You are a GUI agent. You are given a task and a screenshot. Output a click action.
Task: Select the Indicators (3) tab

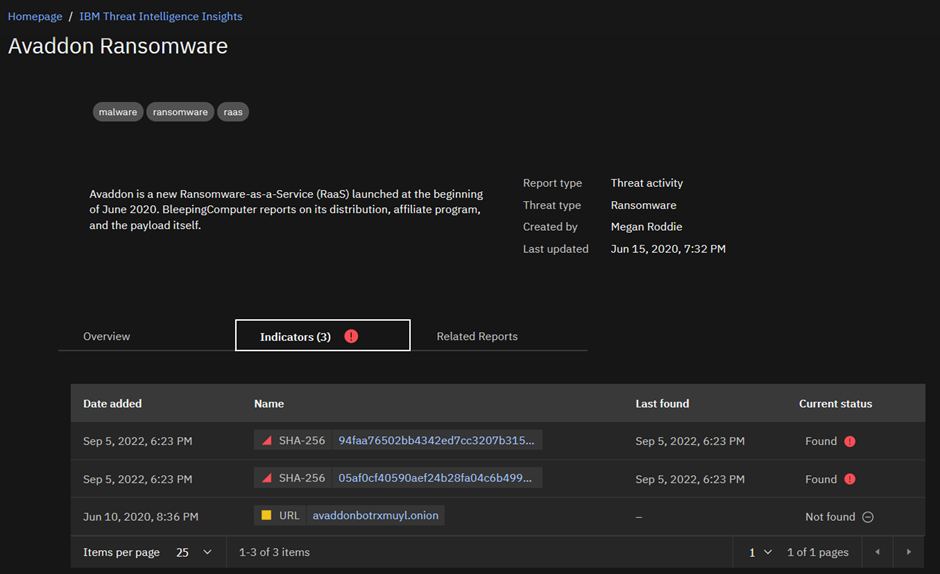point(323,336)
